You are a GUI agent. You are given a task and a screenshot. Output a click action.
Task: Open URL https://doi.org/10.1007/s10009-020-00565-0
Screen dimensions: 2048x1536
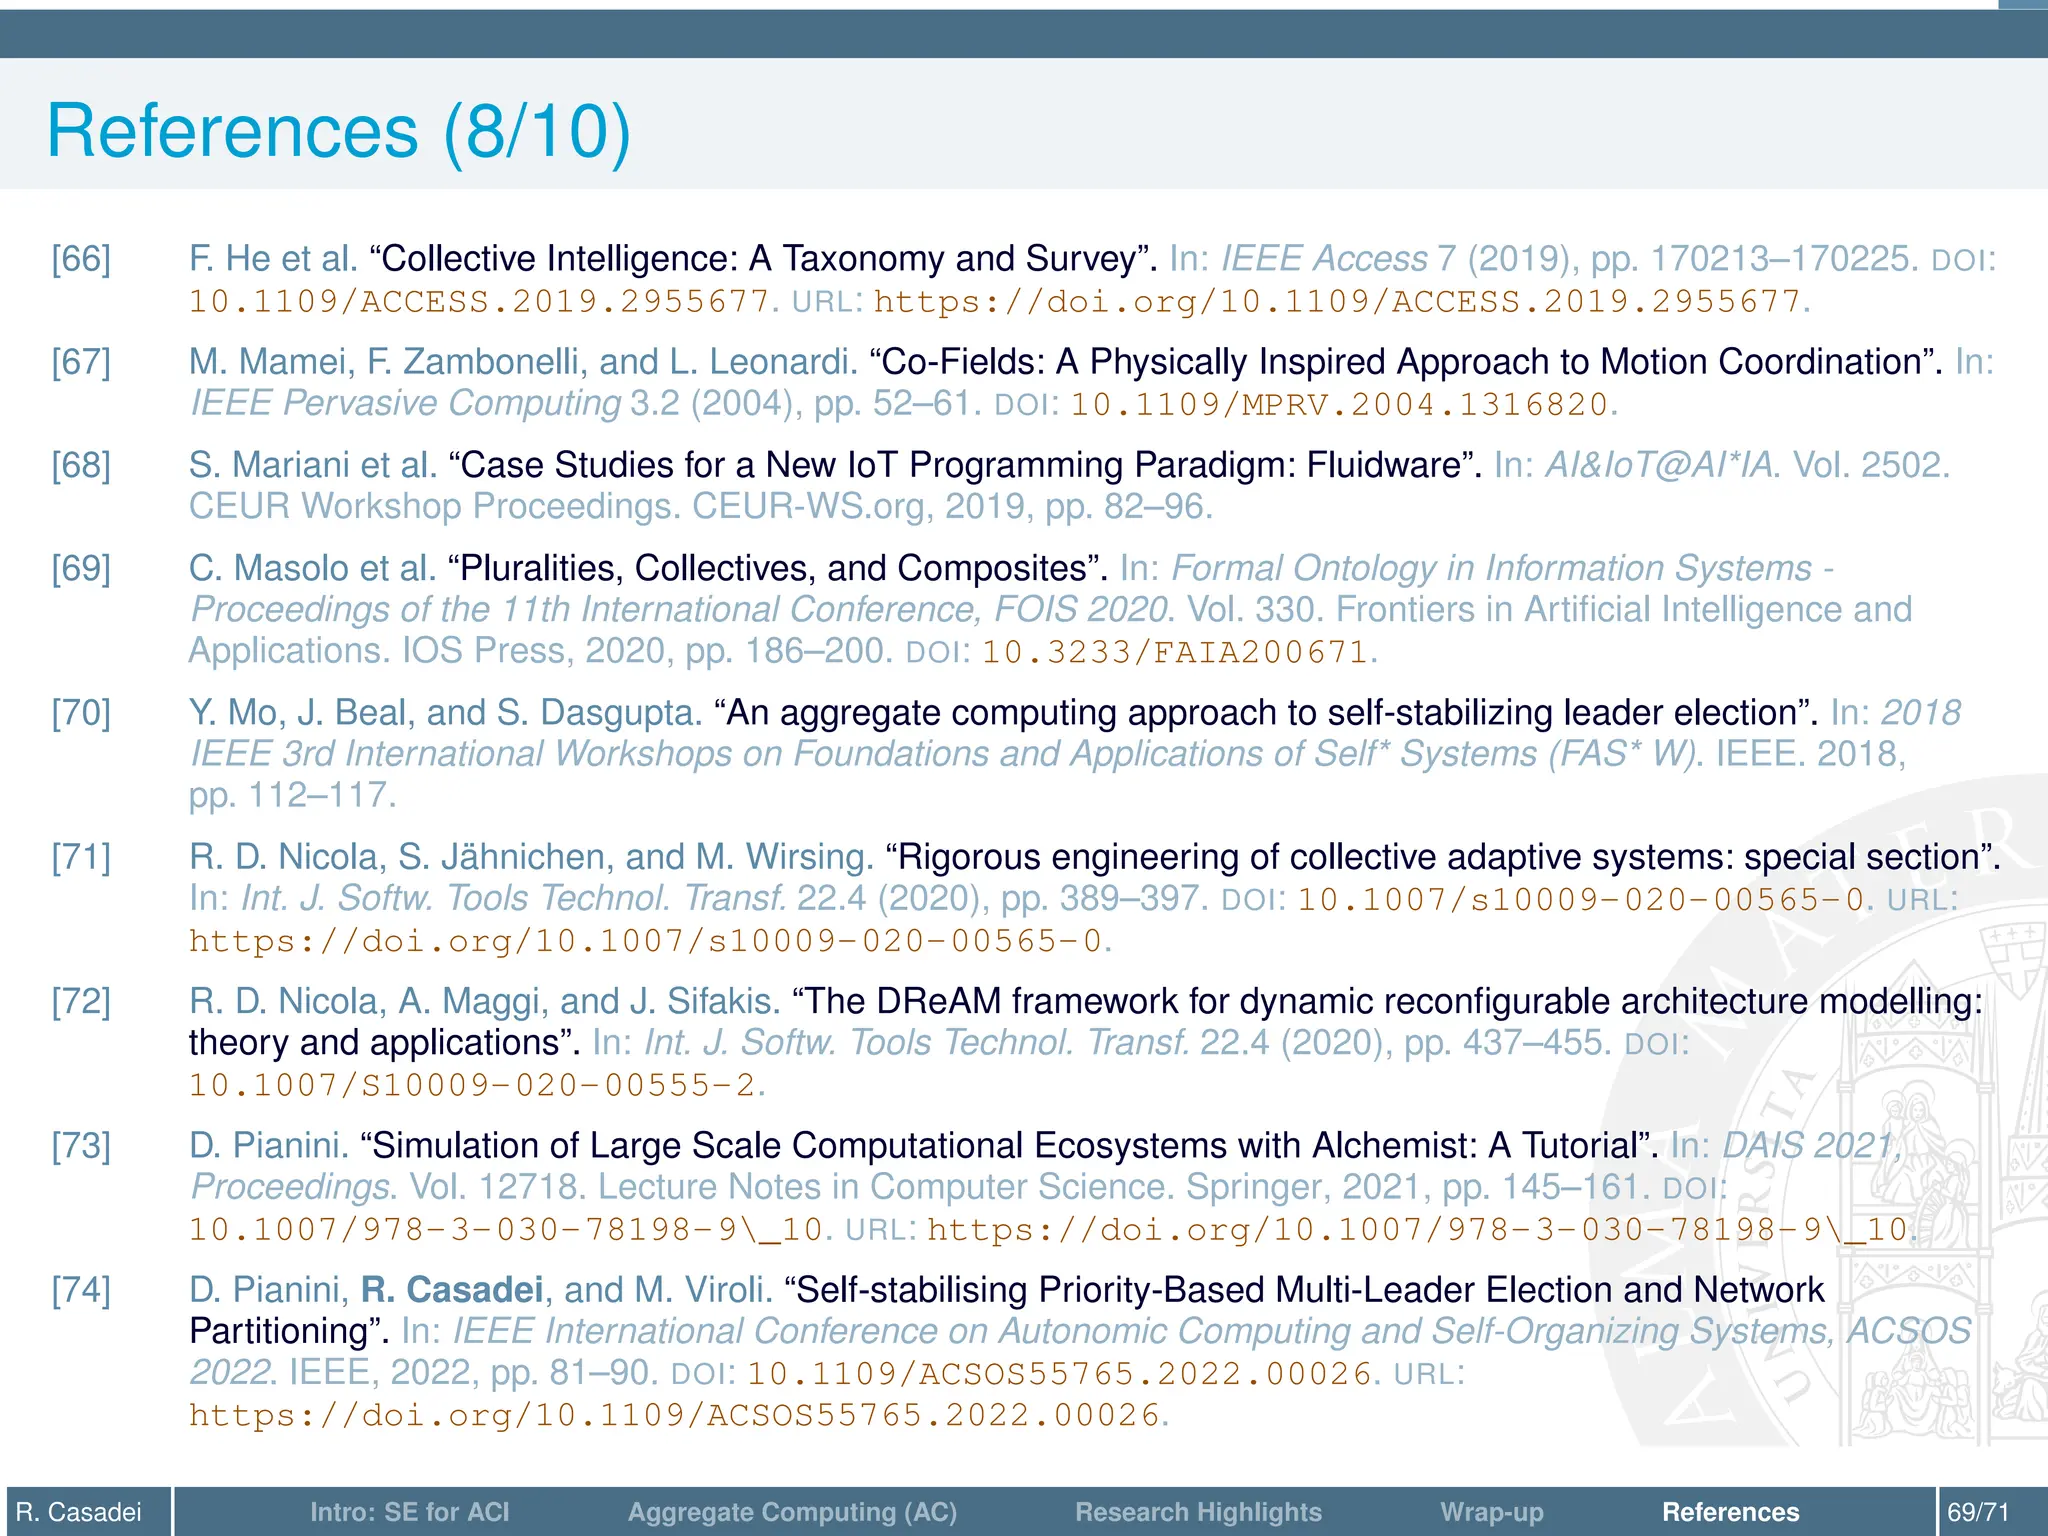click(x=646, y=941)
